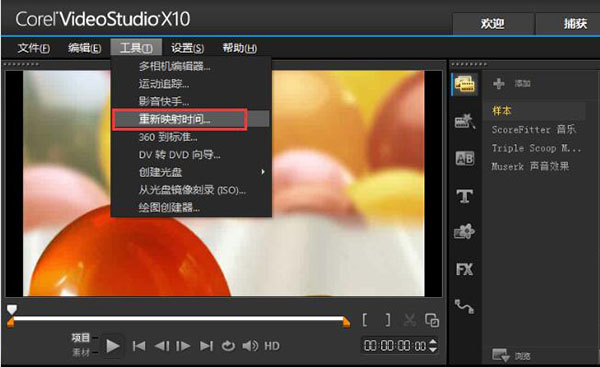Click the 添加 plus button
The height and width of the screenshot is (367, 600).
[x=498, y=83]
